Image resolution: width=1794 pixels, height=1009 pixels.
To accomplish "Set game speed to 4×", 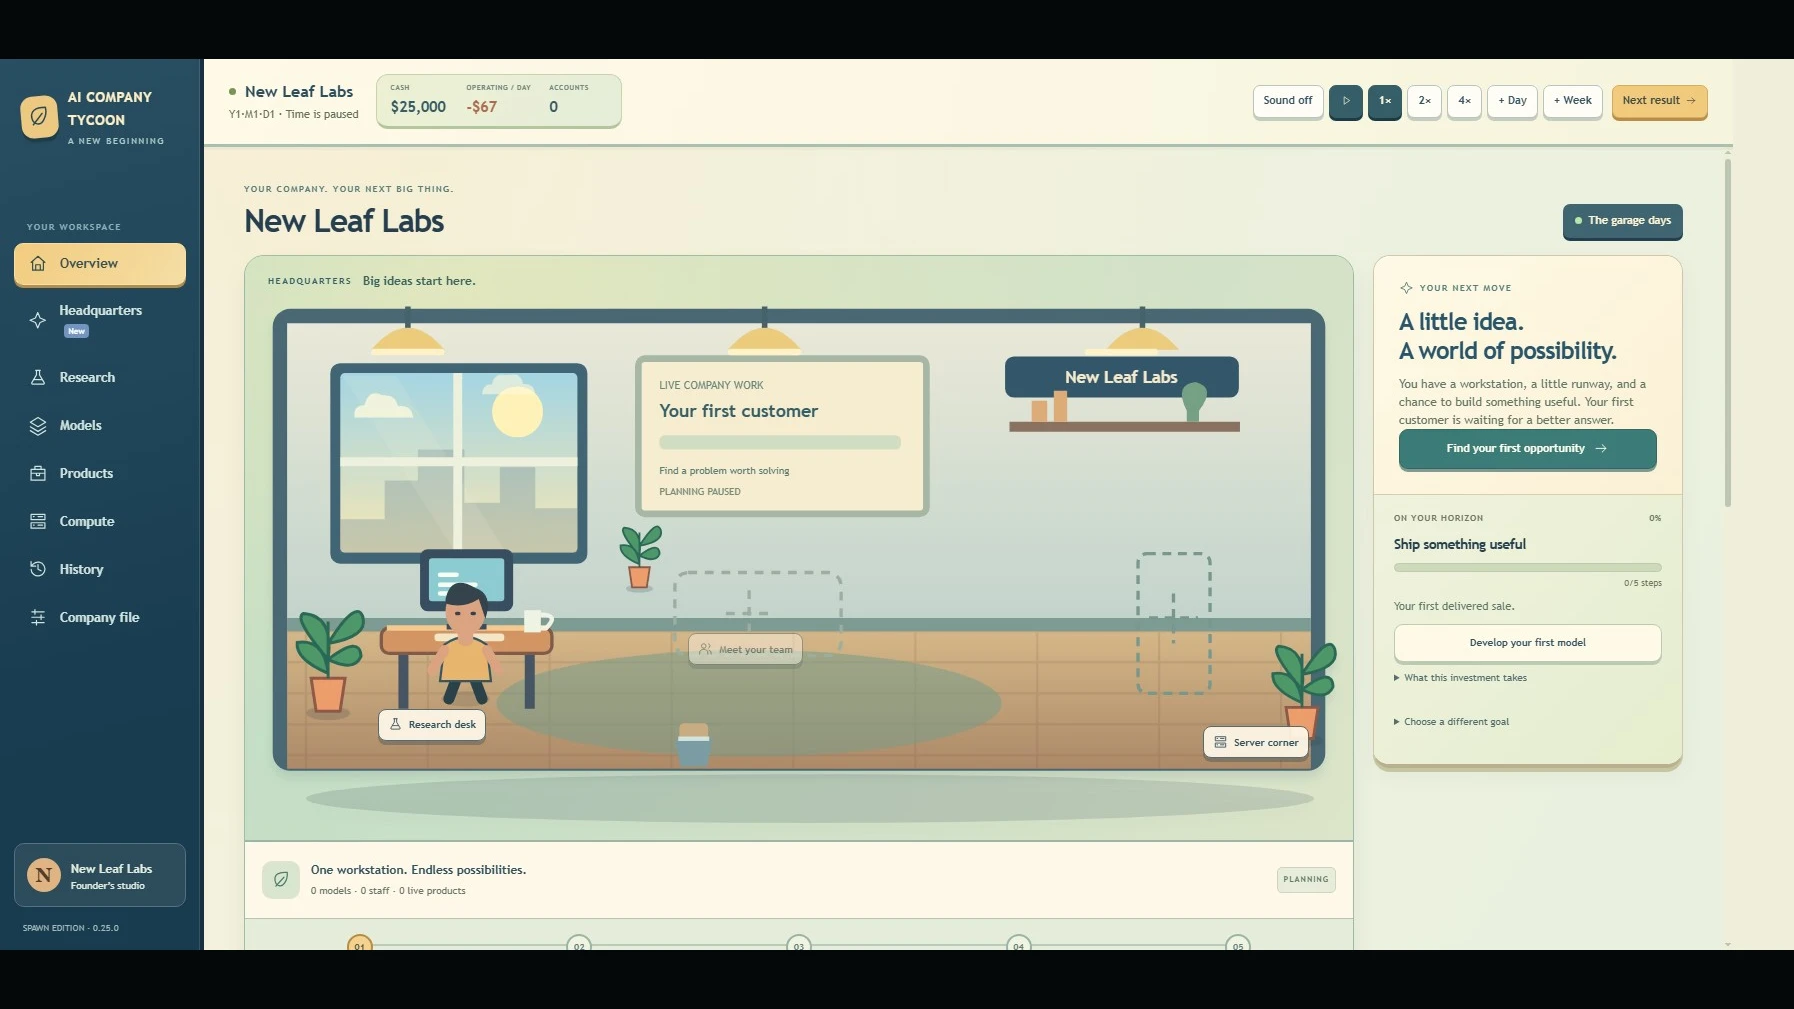I will click(x=1464, y=101).
